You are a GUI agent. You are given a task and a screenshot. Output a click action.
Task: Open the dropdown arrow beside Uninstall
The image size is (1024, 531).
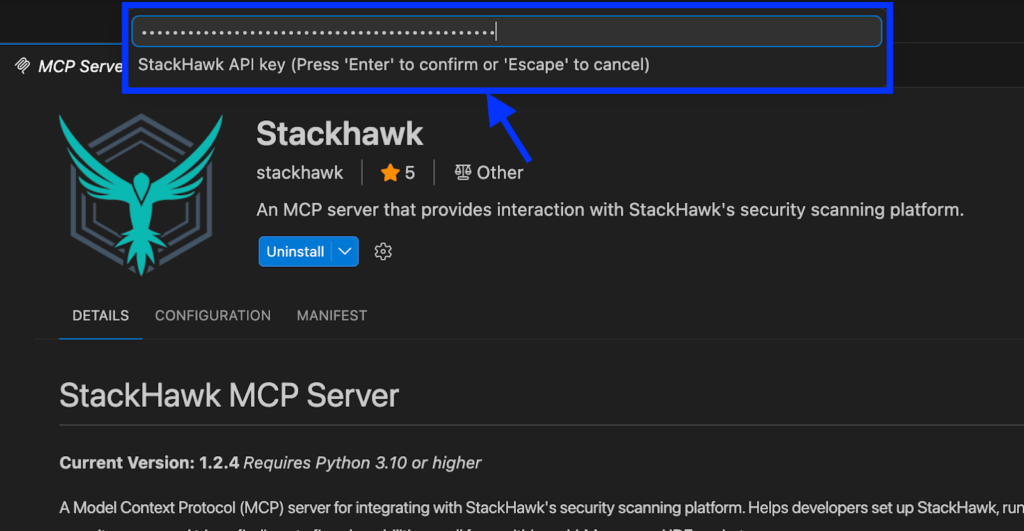tap(345, 251)
